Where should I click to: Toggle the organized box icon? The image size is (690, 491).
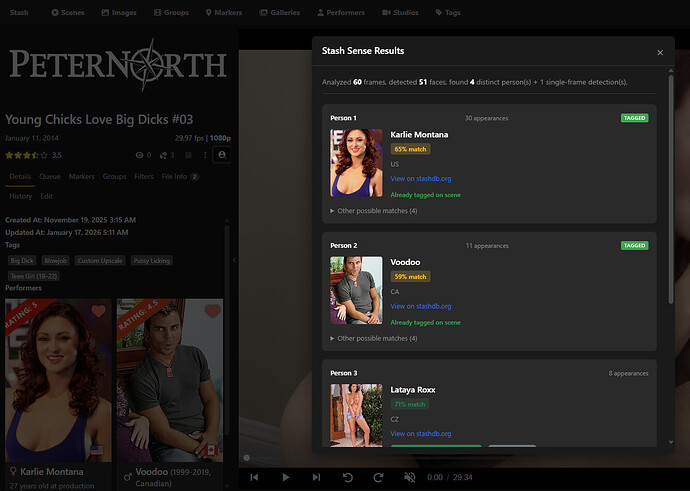pyautogui.click(x=189, y=155)
